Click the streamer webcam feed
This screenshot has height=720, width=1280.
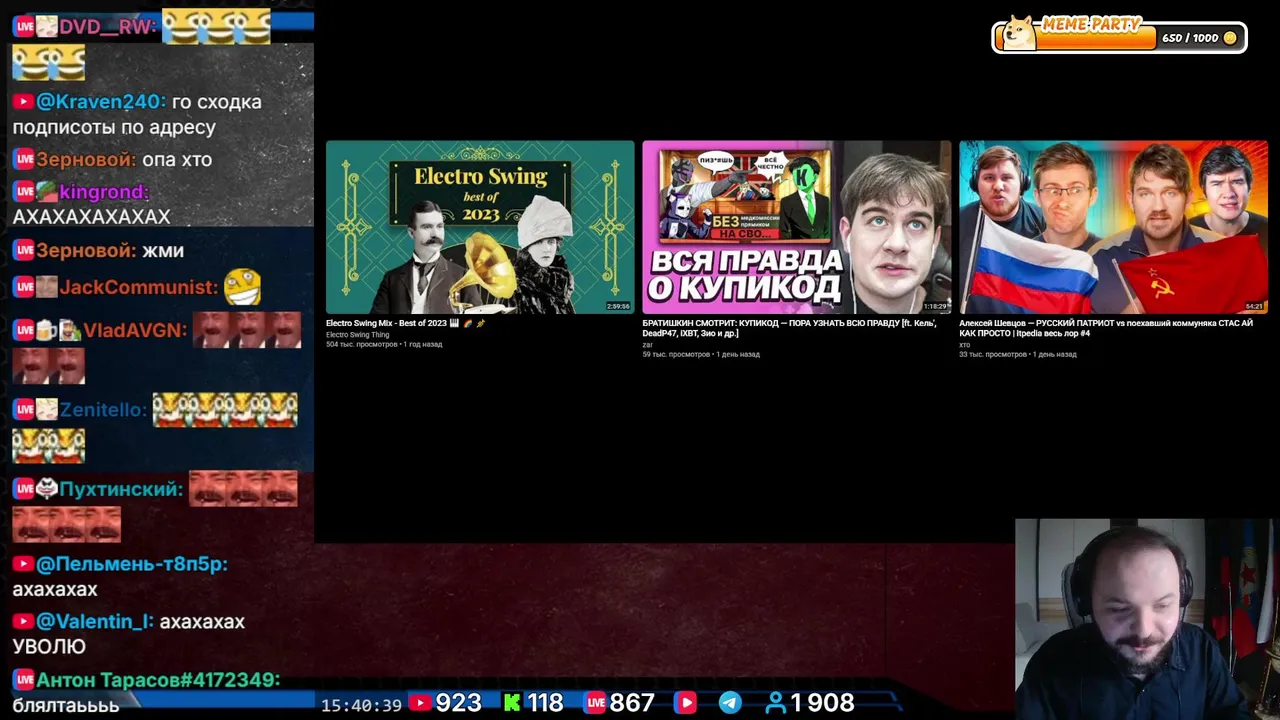(1147, 619)
